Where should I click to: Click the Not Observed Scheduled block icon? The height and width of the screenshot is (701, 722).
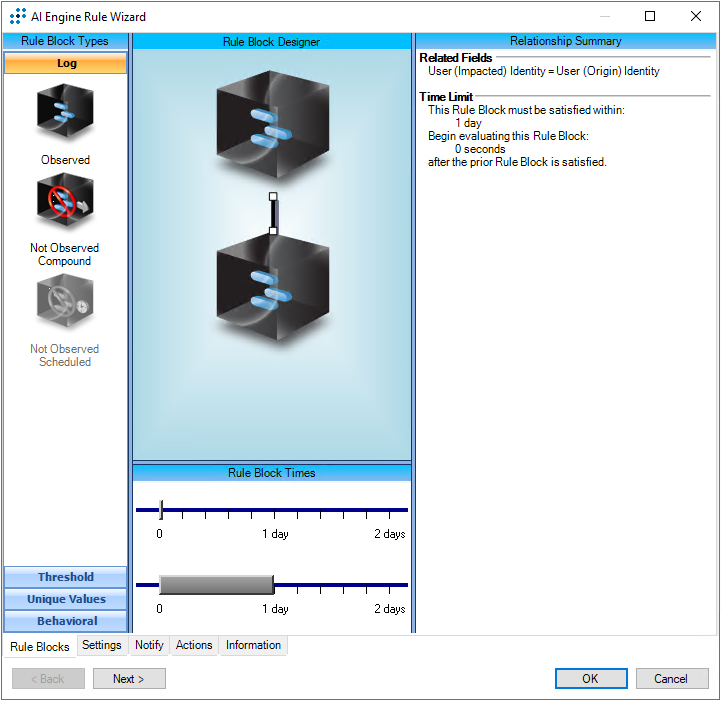coord(65,302)
